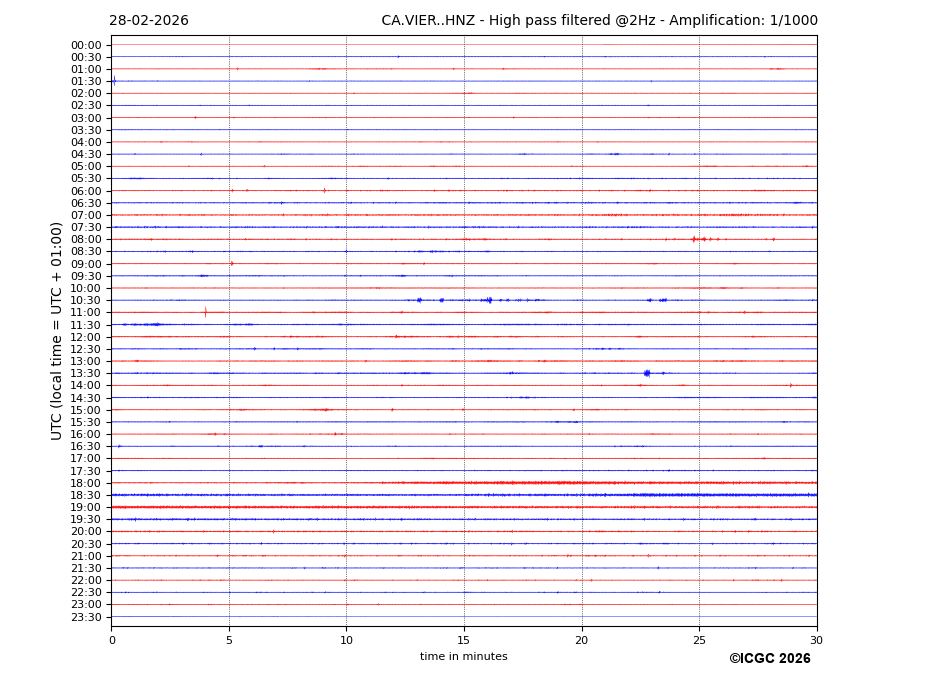Select the 00:00 row time label
Image resolution: width=927 pixels, height=696 pixels.
click(85, 45)
